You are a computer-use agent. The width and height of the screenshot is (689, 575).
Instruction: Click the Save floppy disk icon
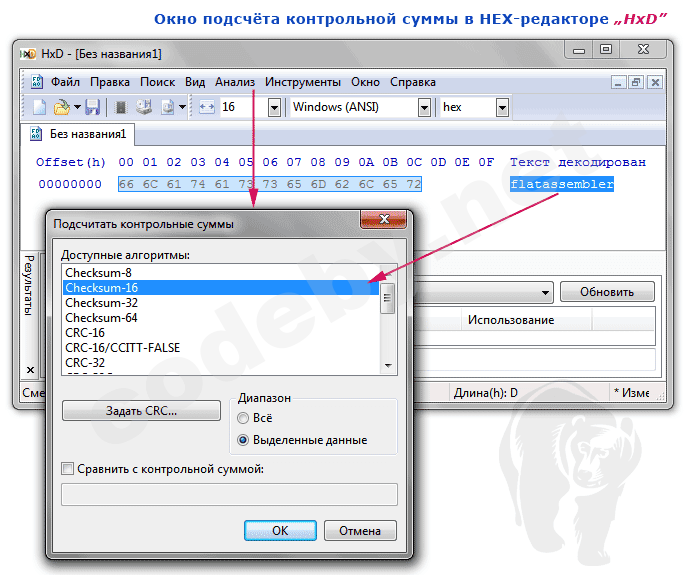(x=92, y=107)
